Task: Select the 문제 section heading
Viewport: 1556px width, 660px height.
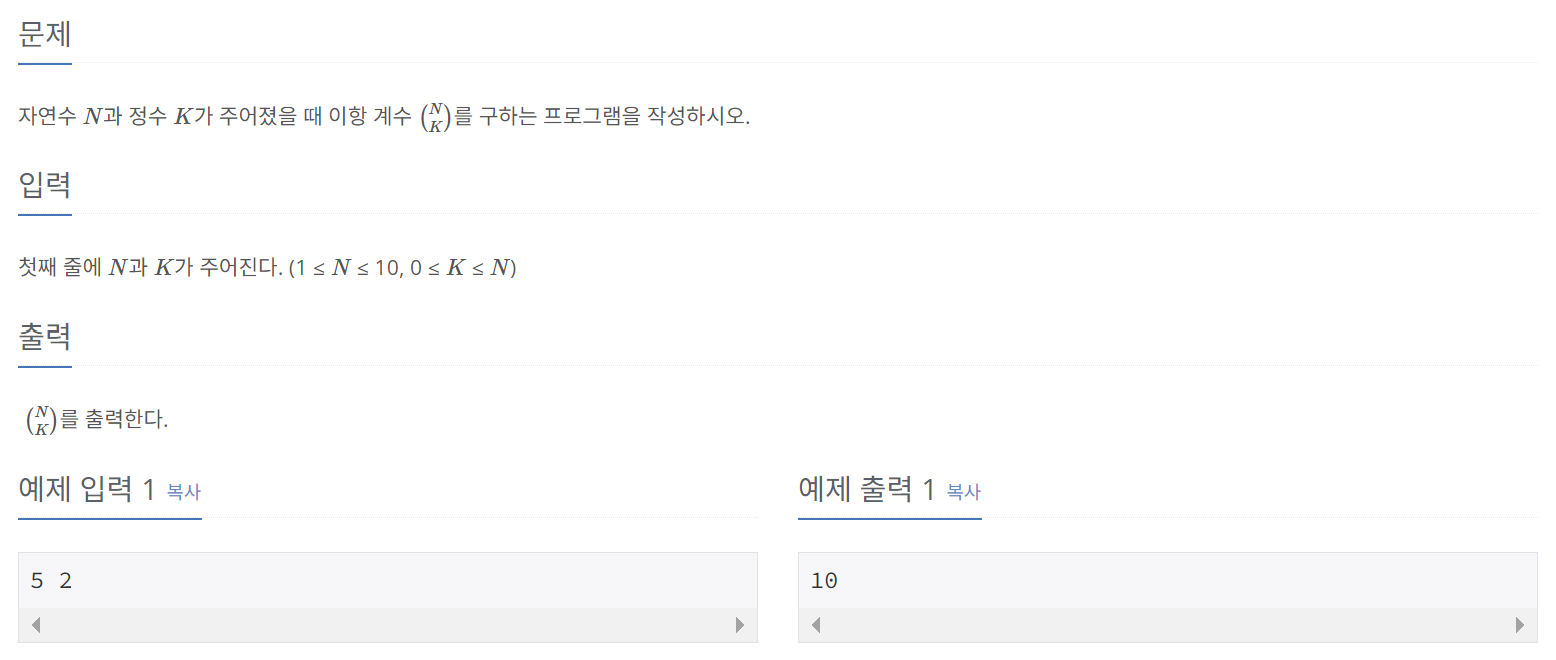Action: [45, 35]
